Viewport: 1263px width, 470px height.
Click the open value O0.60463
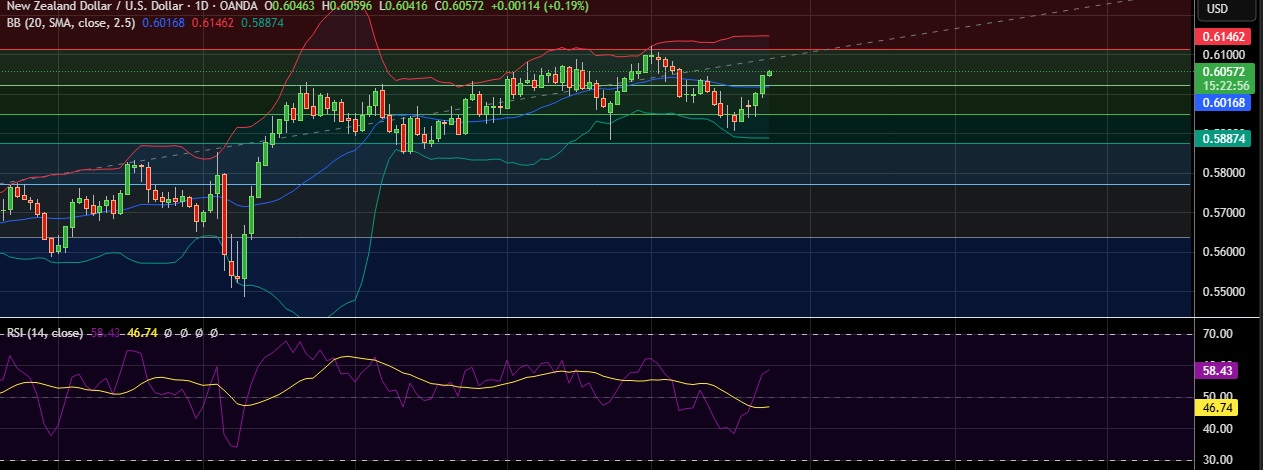[x=292, y=6]
